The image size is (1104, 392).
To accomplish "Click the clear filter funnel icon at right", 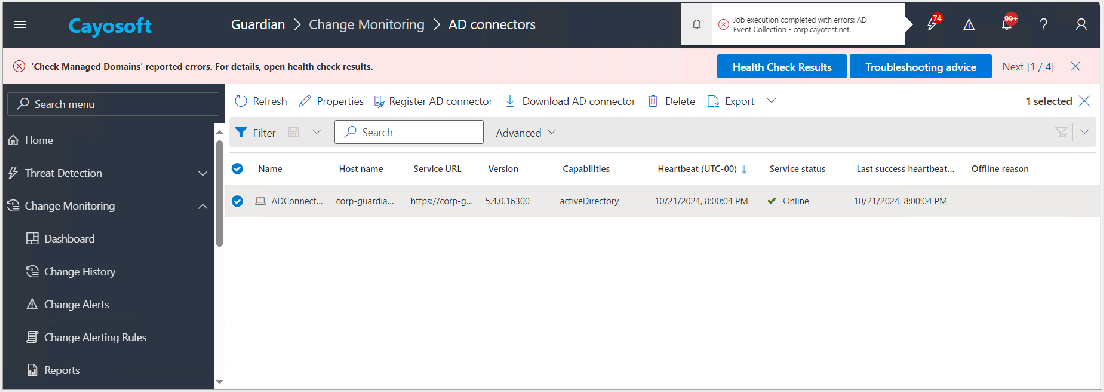I will 1061,132.
